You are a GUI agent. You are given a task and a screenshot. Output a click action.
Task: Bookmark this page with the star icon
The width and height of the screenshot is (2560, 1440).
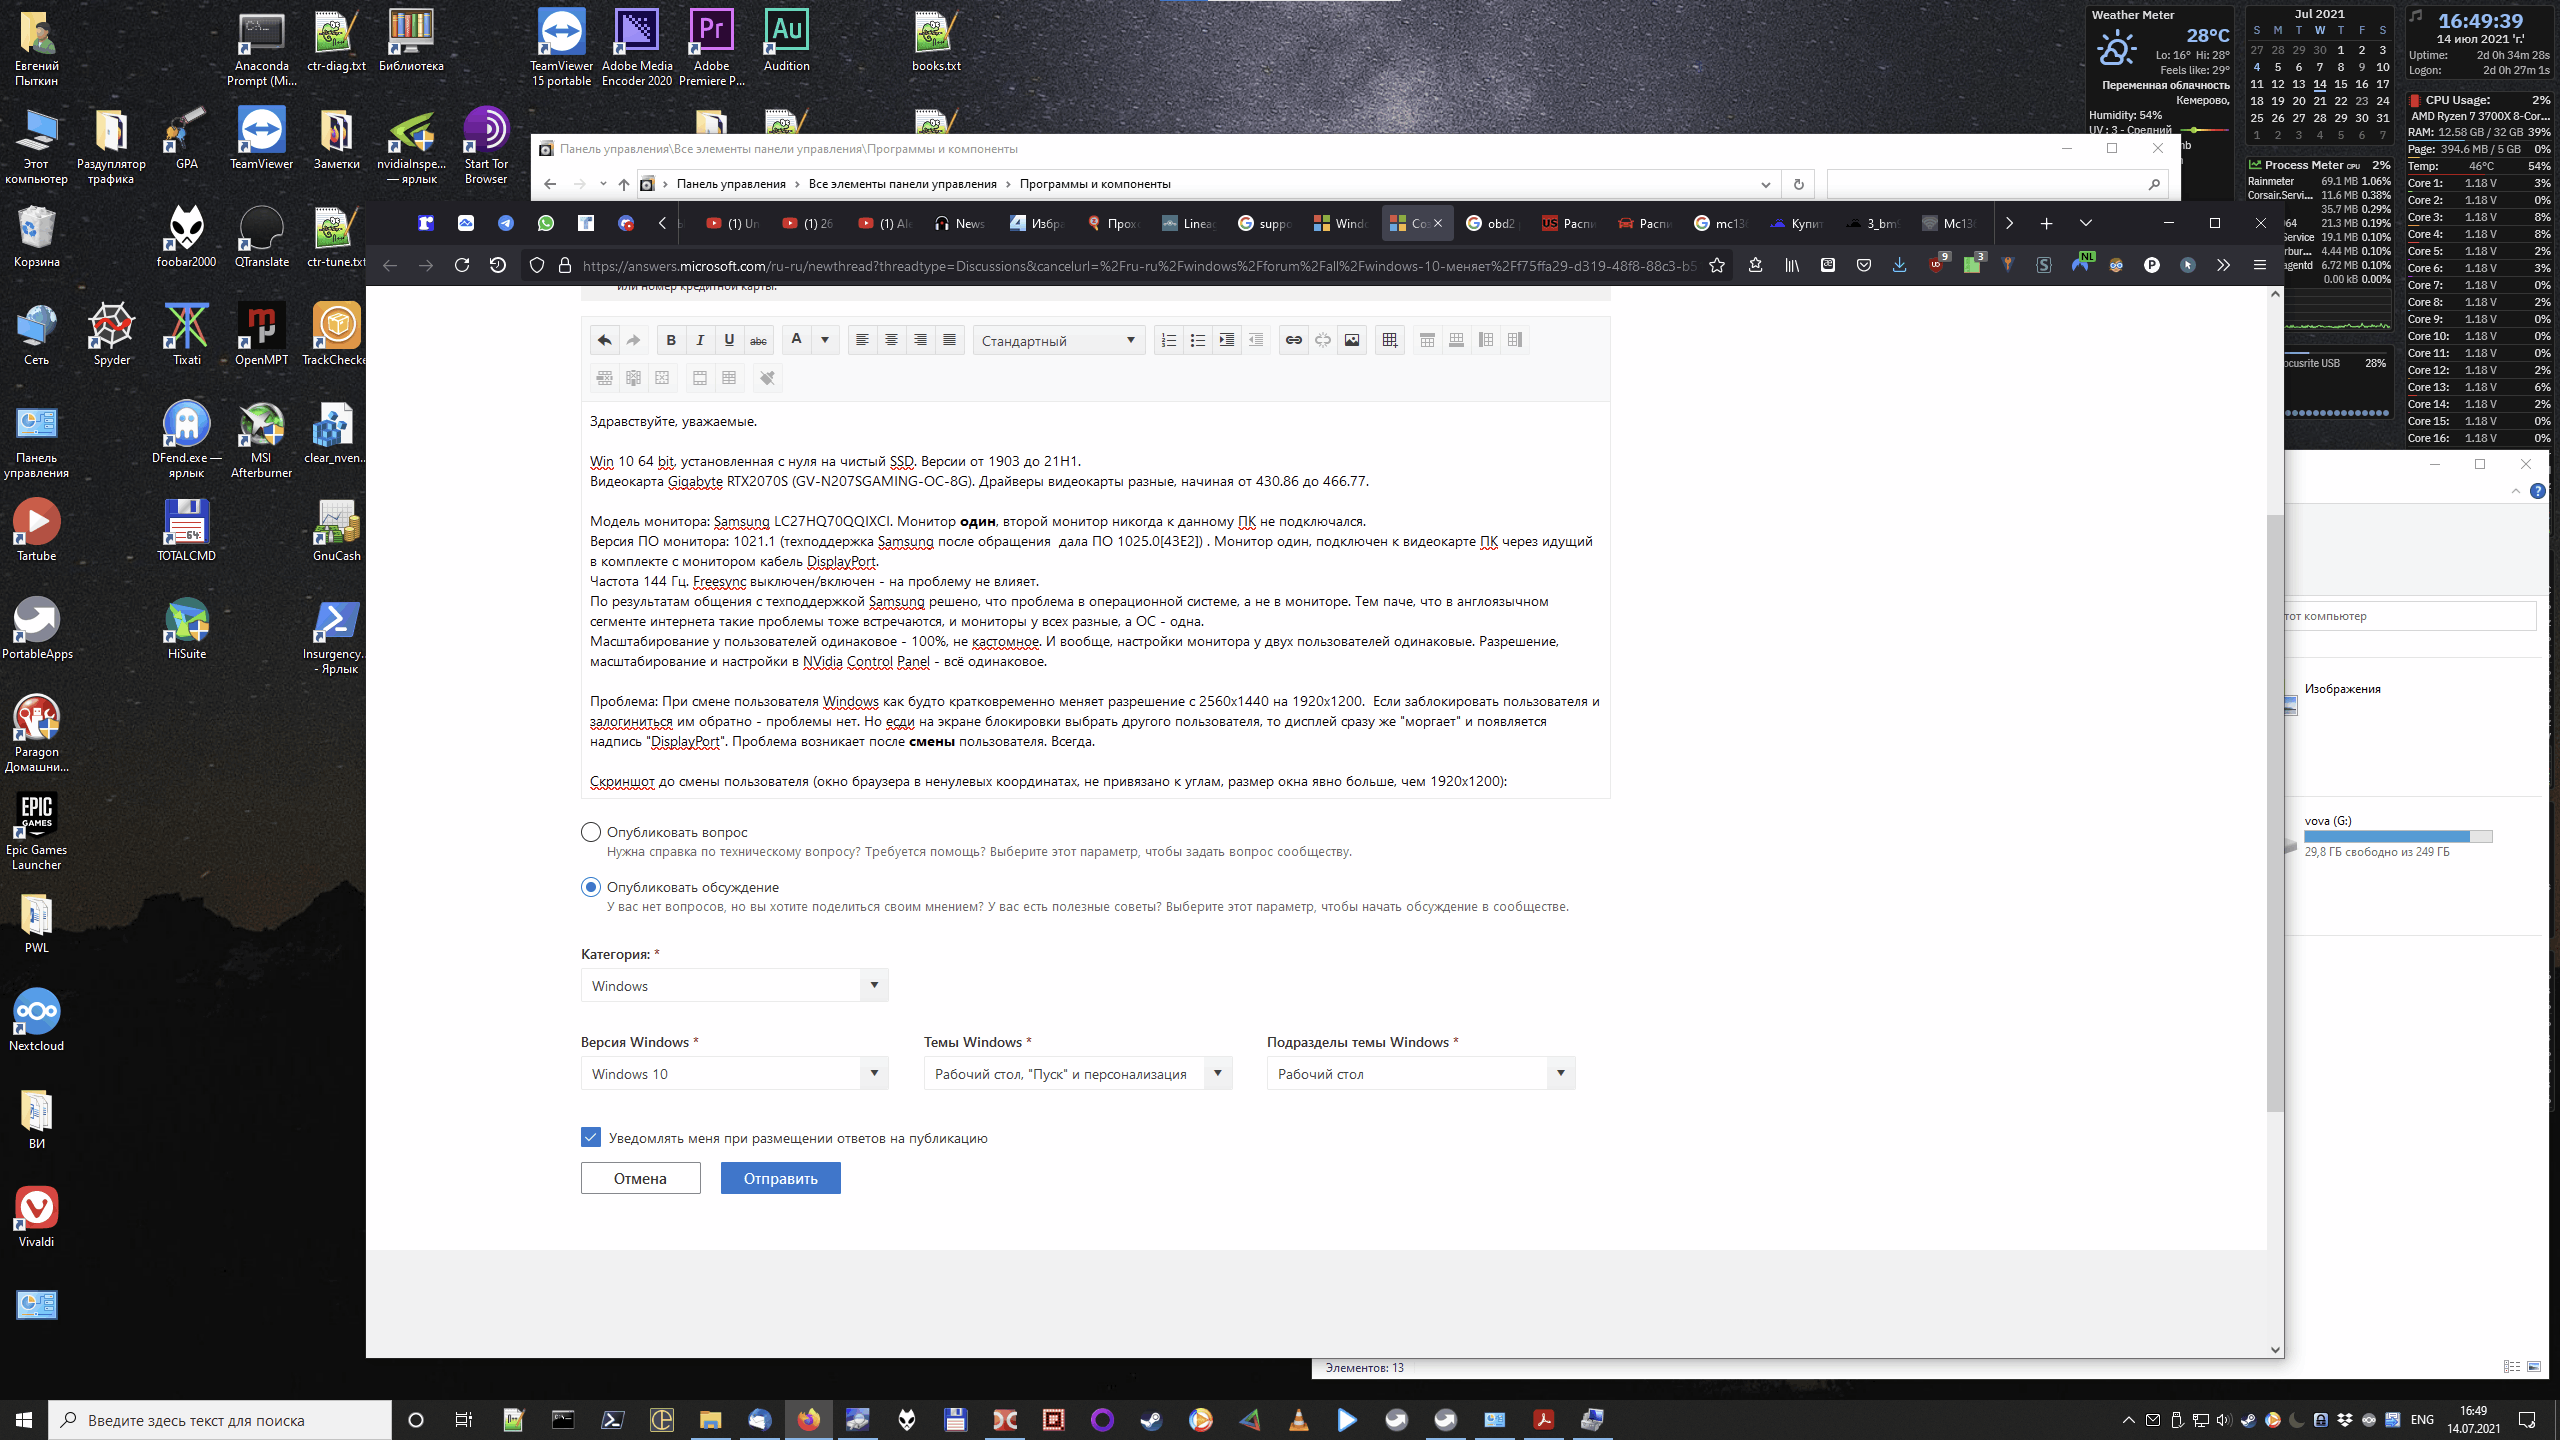(x=1717, y=265)
